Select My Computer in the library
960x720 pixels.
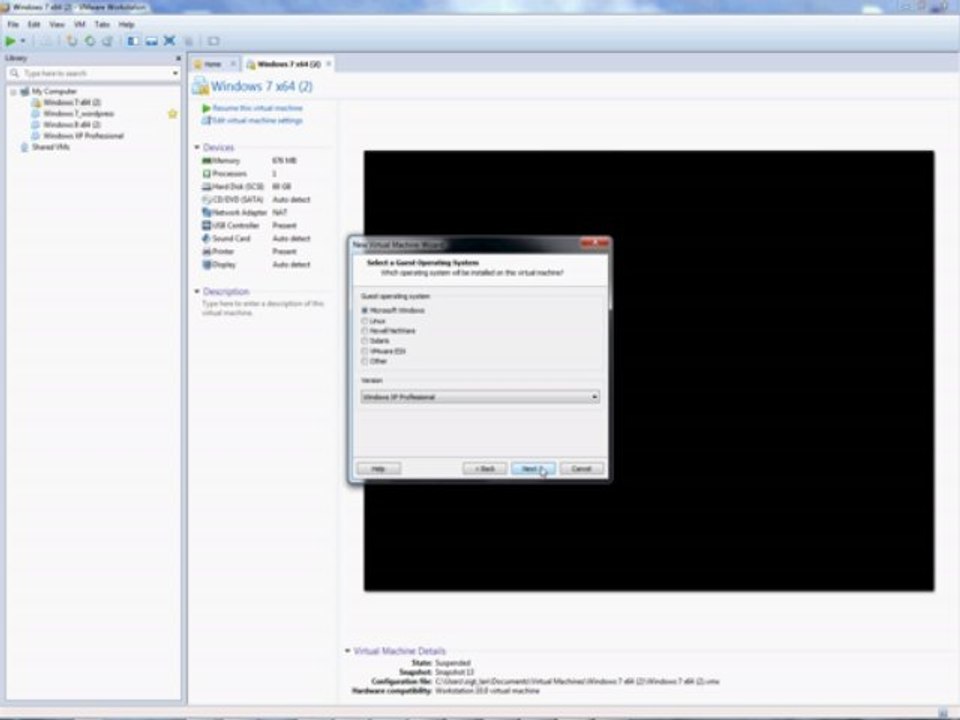point(54,91)
